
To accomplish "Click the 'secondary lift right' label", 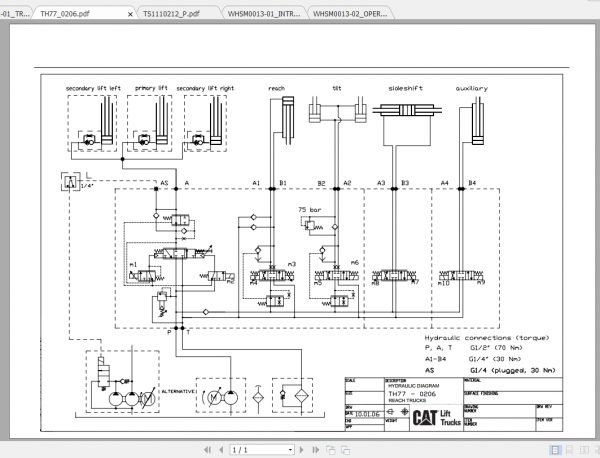I will (x=205, y=88).
